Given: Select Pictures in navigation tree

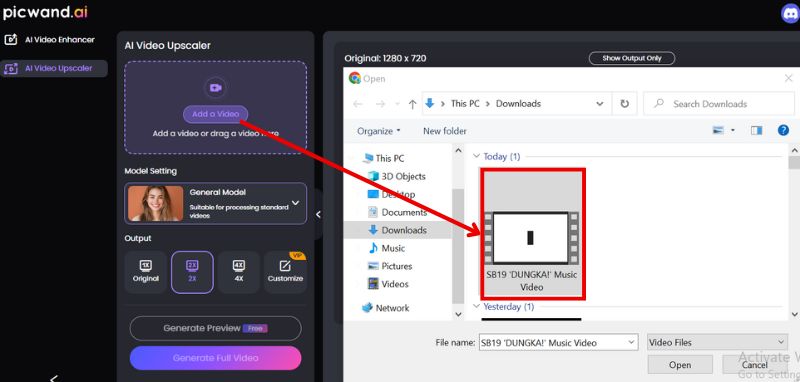Looking at the screenshot, I should (x=390, y=266).
